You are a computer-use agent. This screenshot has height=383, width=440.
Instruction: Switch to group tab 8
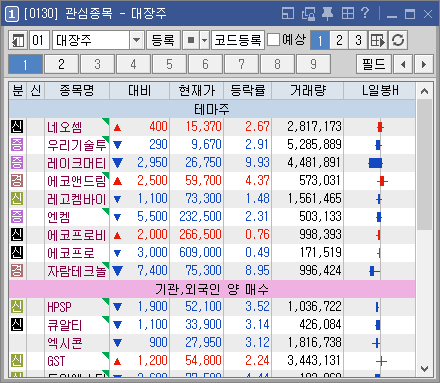click(278, 64)
